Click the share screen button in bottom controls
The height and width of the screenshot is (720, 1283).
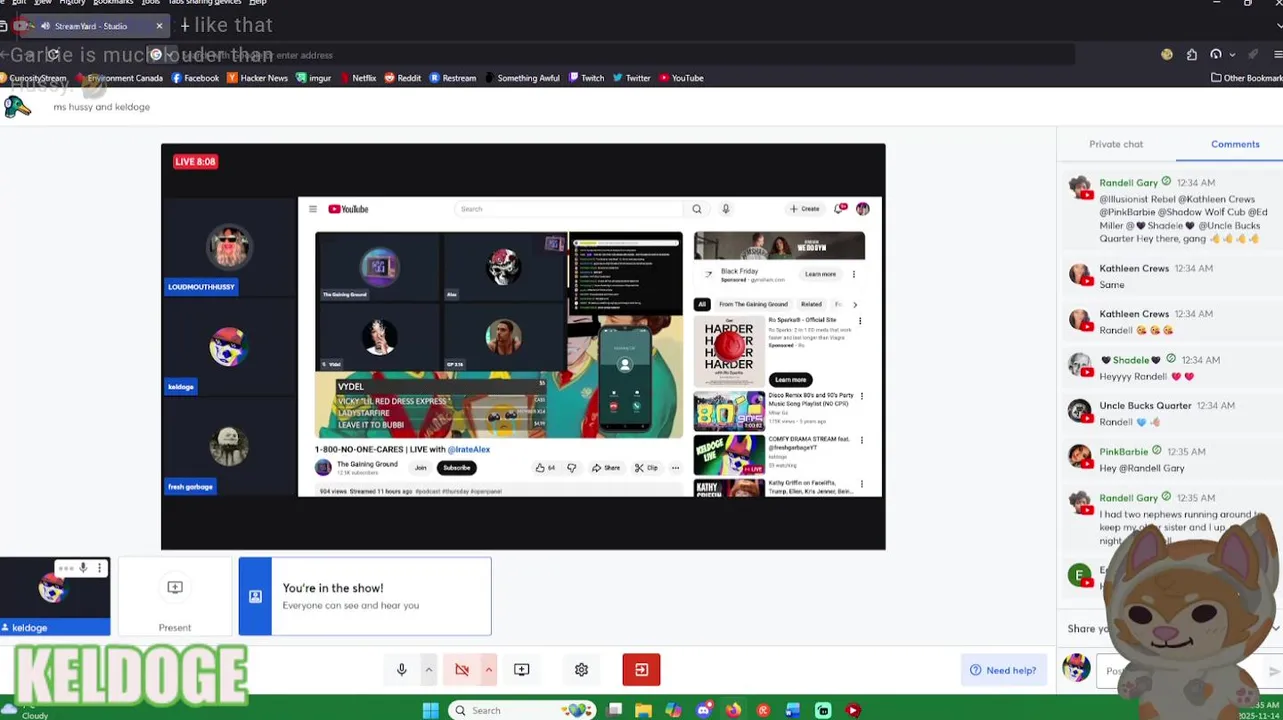[521, 670]
